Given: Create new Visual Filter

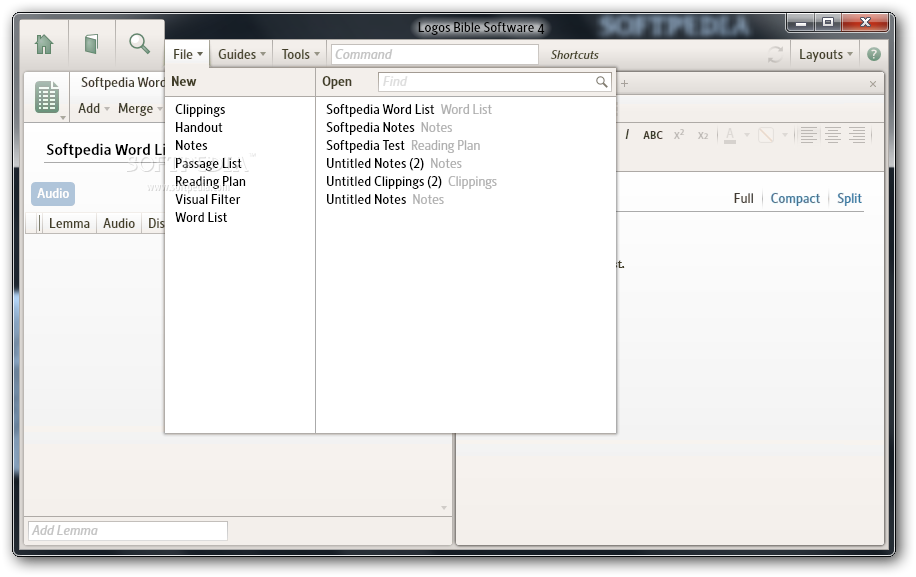Looking at the screenshot, I should (207, 200).
